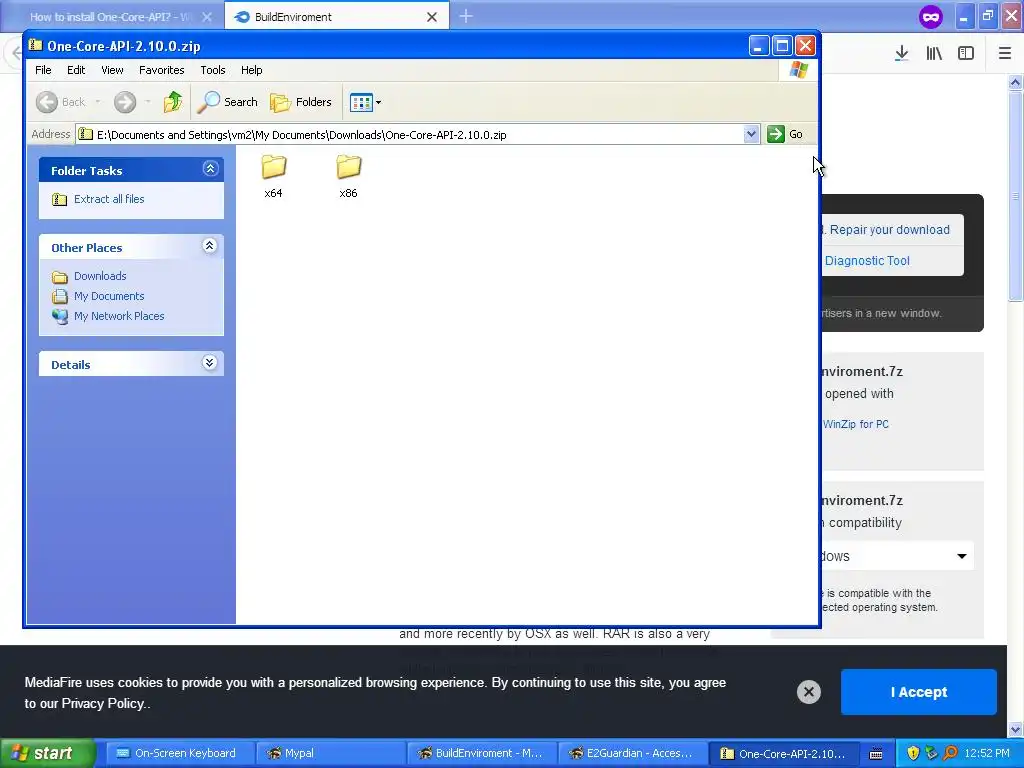Open the browser library icon
This screenshot has width=1024, height=768.
[x=934, y=54]
